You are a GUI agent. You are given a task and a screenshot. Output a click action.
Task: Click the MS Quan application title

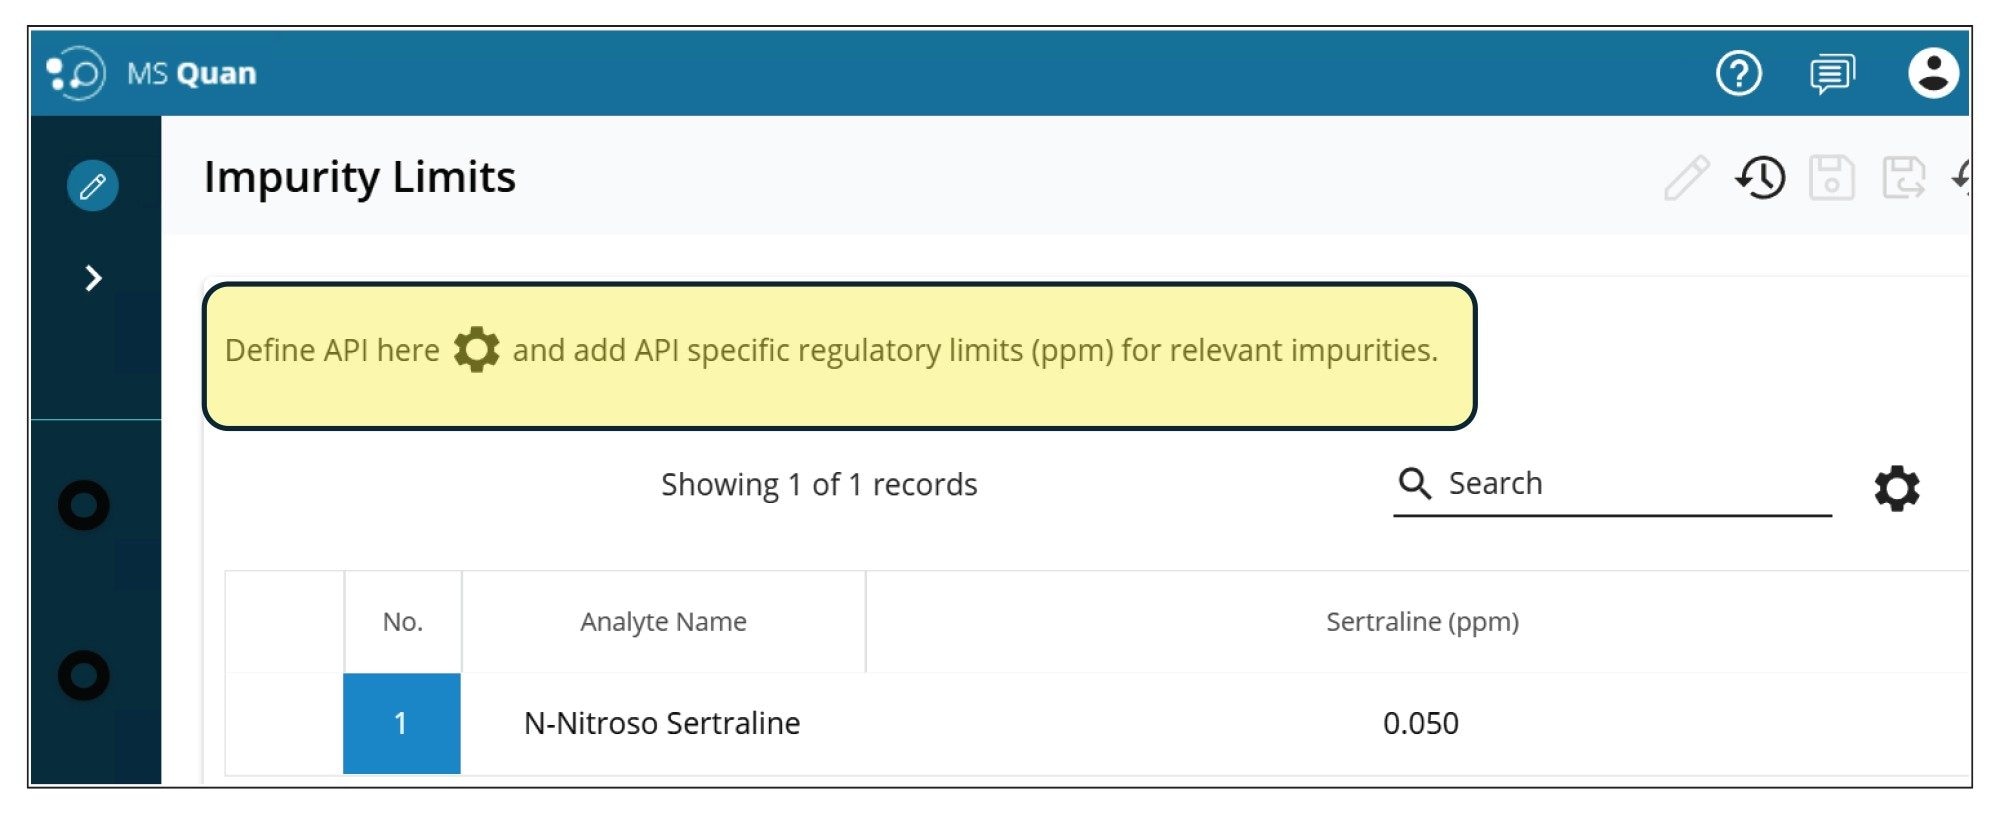coord(192,74)
